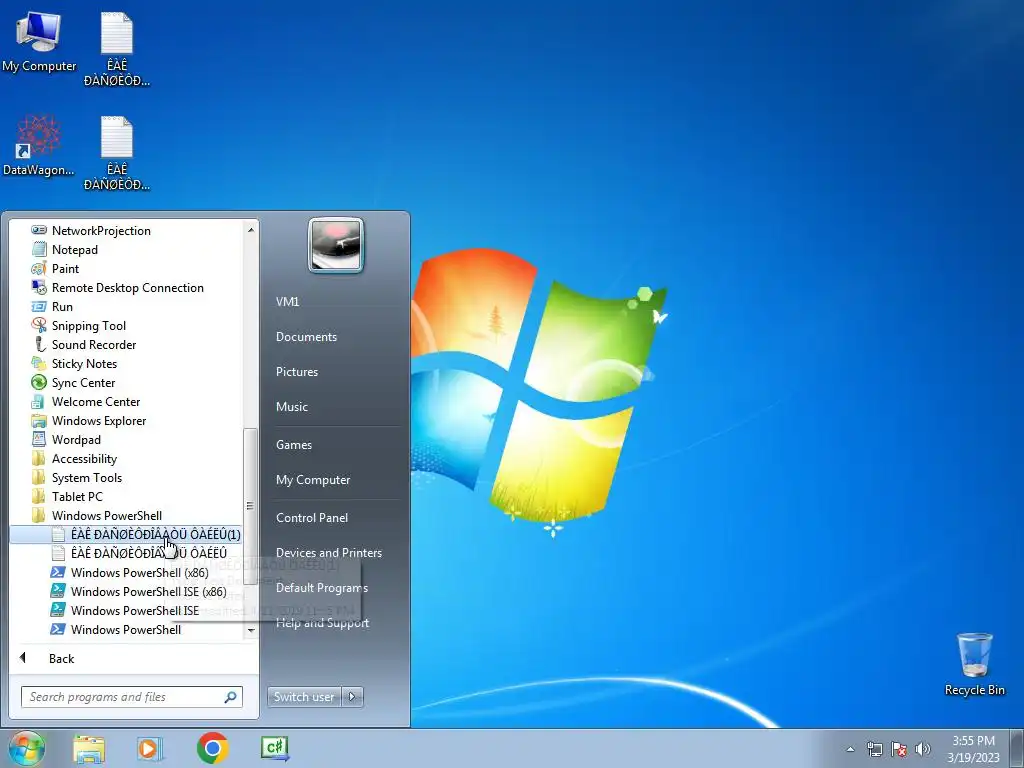Select the lower desktop text document

(117, 153)
